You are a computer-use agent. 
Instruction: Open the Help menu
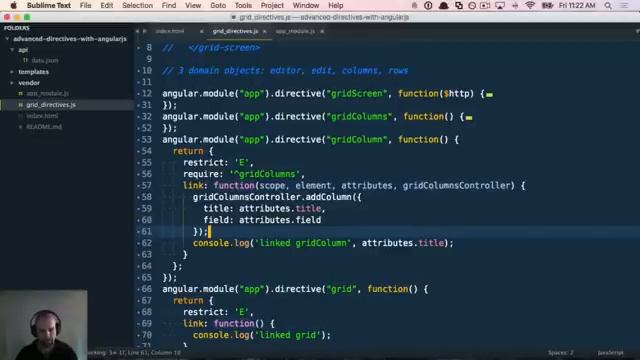point(336,5)
